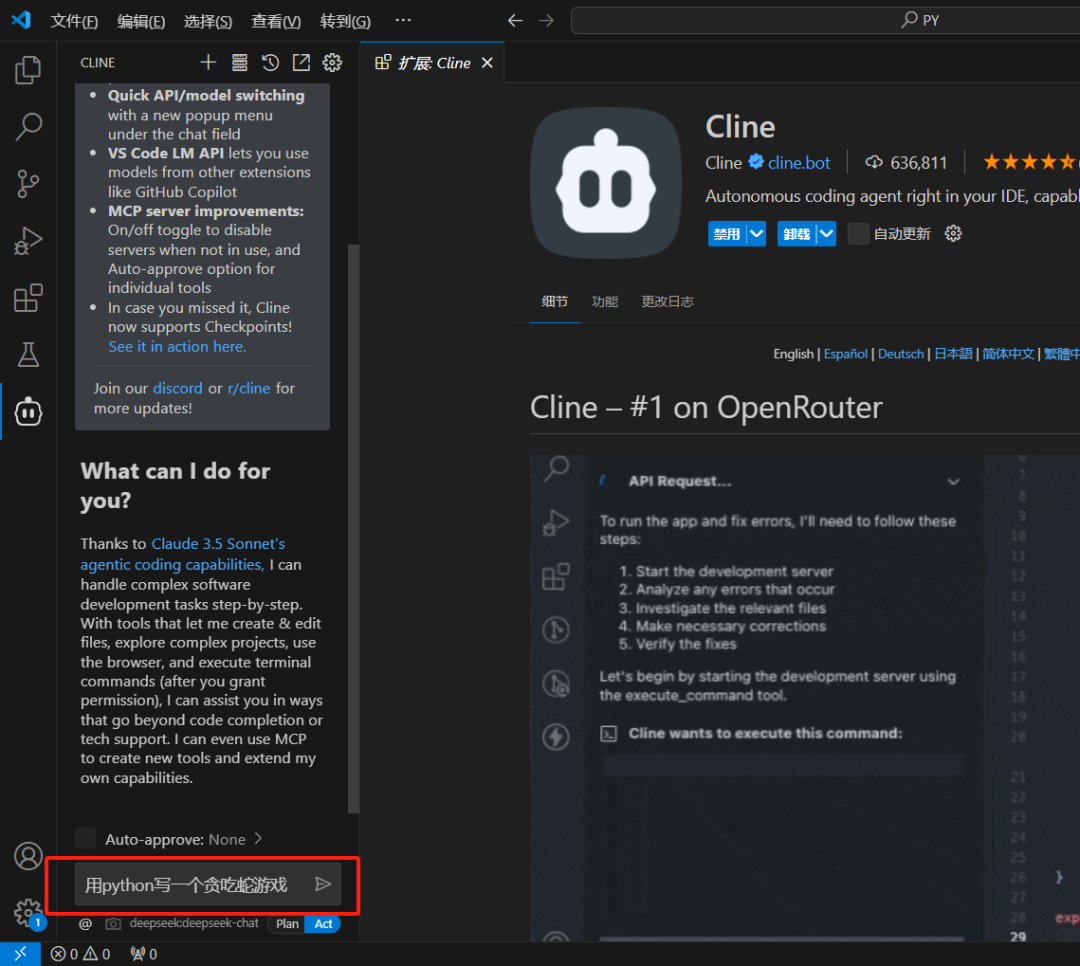Screen dimensions: 1080x966
Task: Switch README to 日本語
Action: [953, 354]
